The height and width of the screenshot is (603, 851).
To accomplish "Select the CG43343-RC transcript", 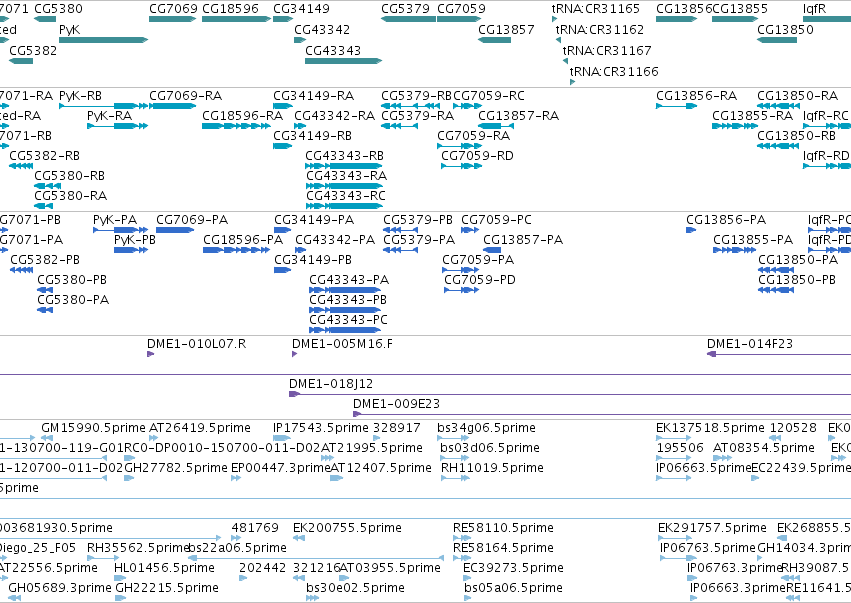I will (344, 206).
